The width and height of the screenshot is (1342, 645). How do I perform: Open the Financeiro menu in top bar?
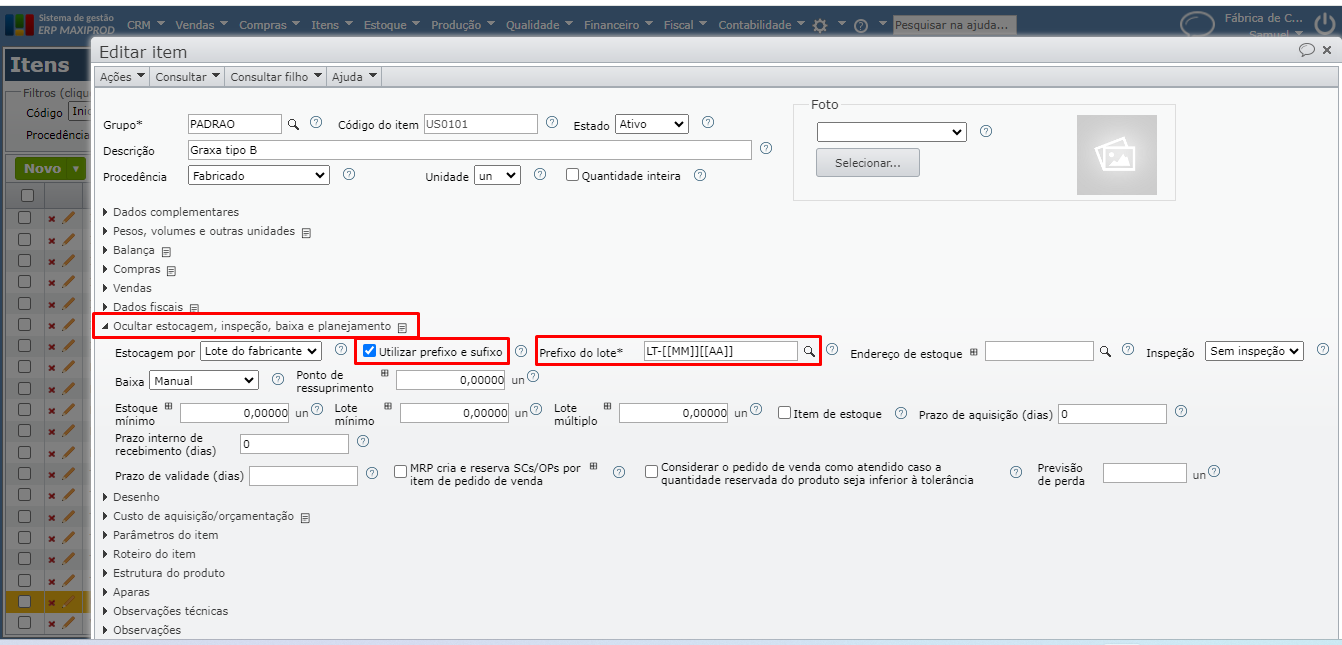[618, 25]
